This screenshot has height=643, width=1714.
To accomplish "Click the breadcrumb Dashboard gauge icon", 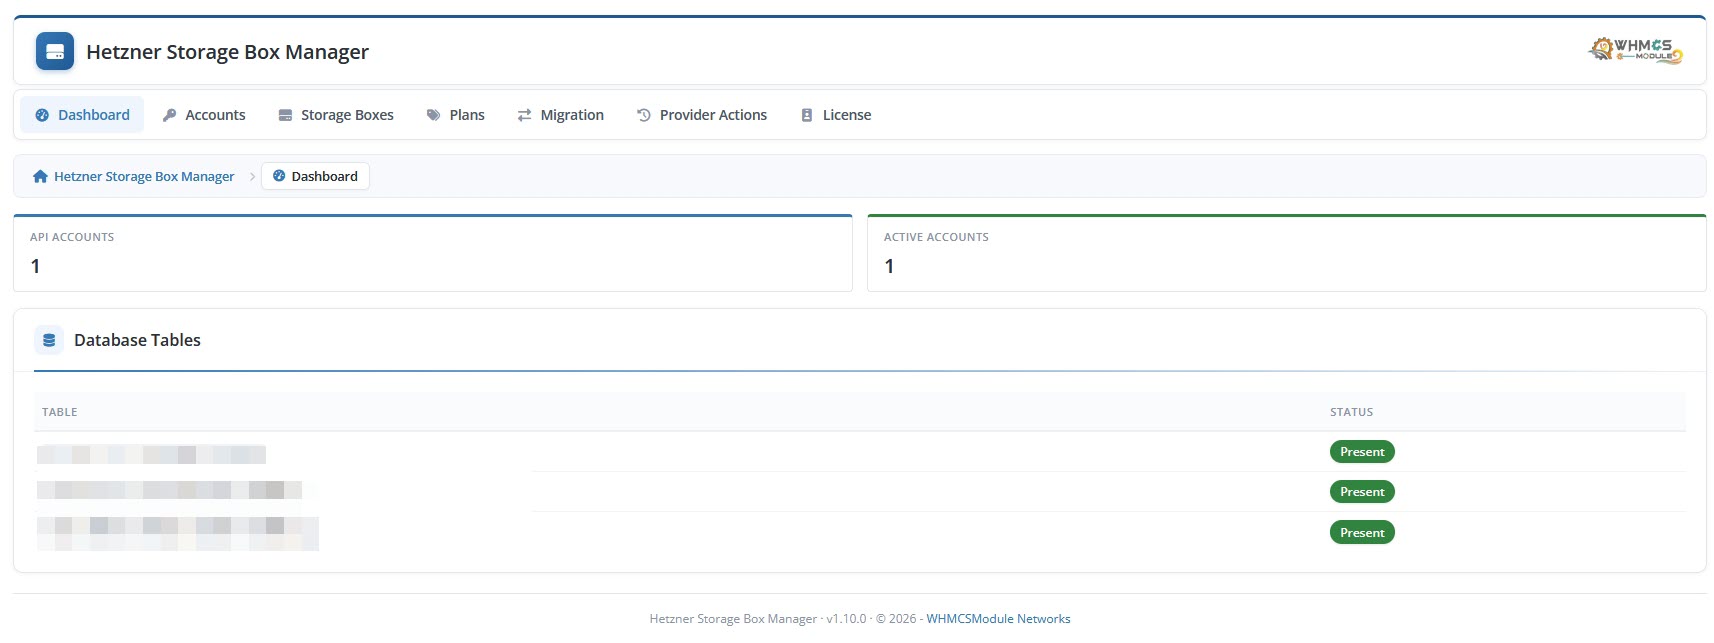I will coord(279,176).
